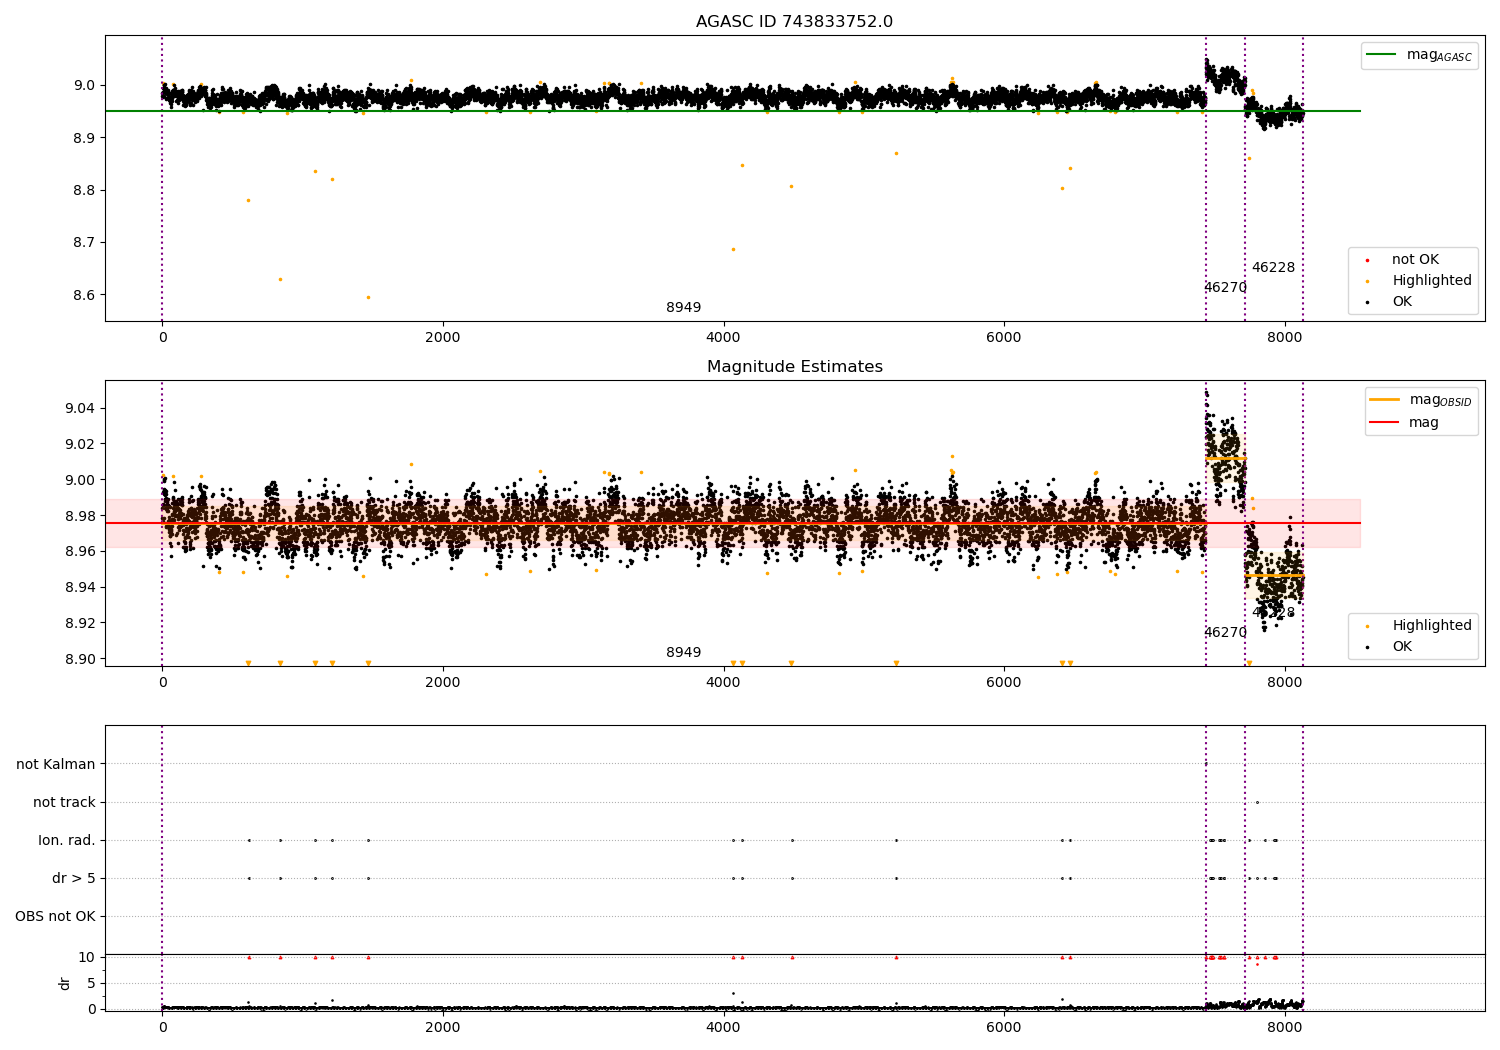Viewport: 1500px width, 1050px height.
Task: Click the 'dr > 5' row label
Action: (x=74, y=879)
